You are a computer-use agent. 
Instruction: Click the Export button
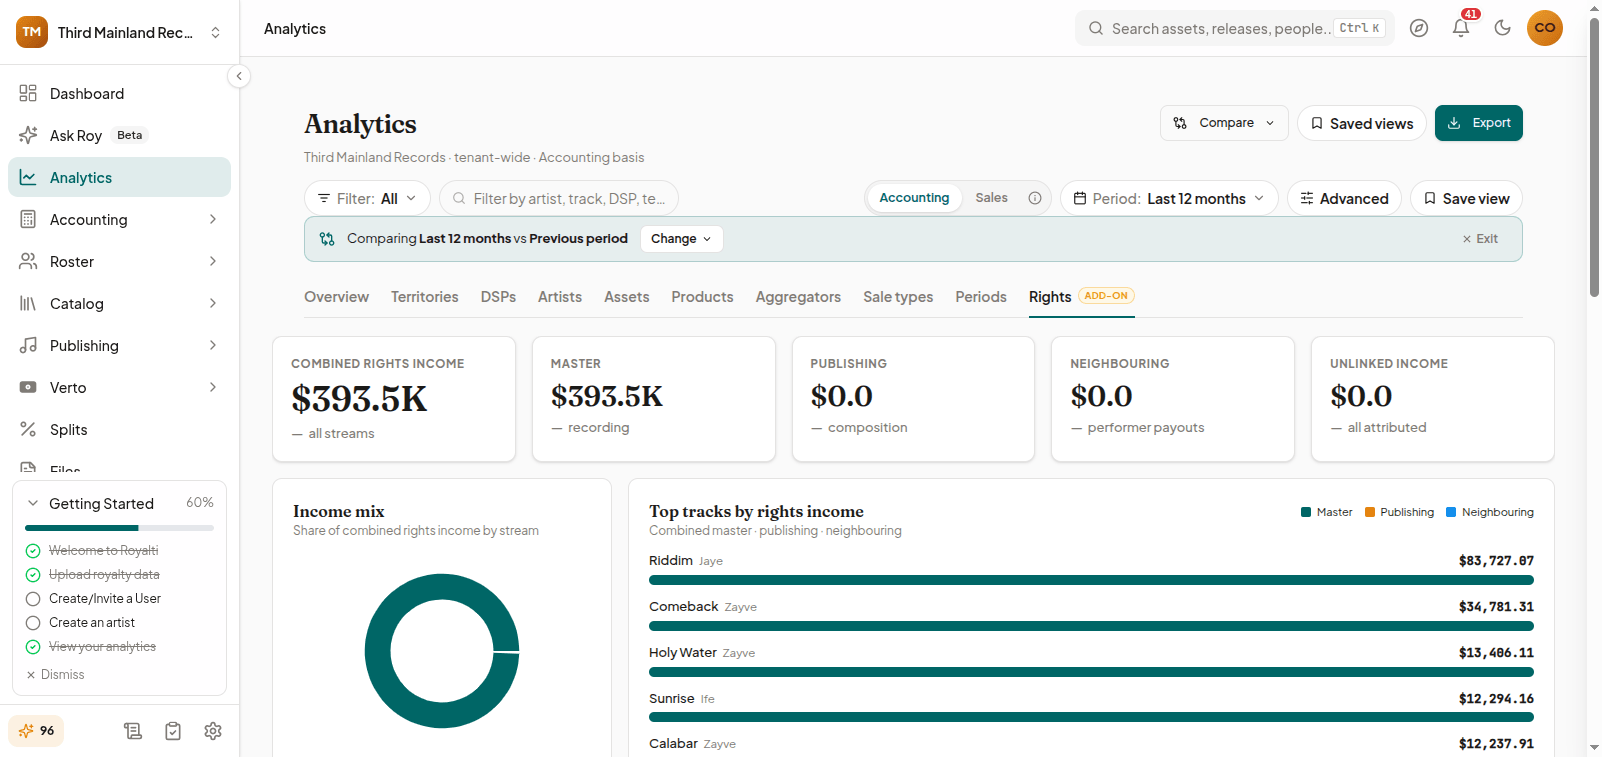1478,123
